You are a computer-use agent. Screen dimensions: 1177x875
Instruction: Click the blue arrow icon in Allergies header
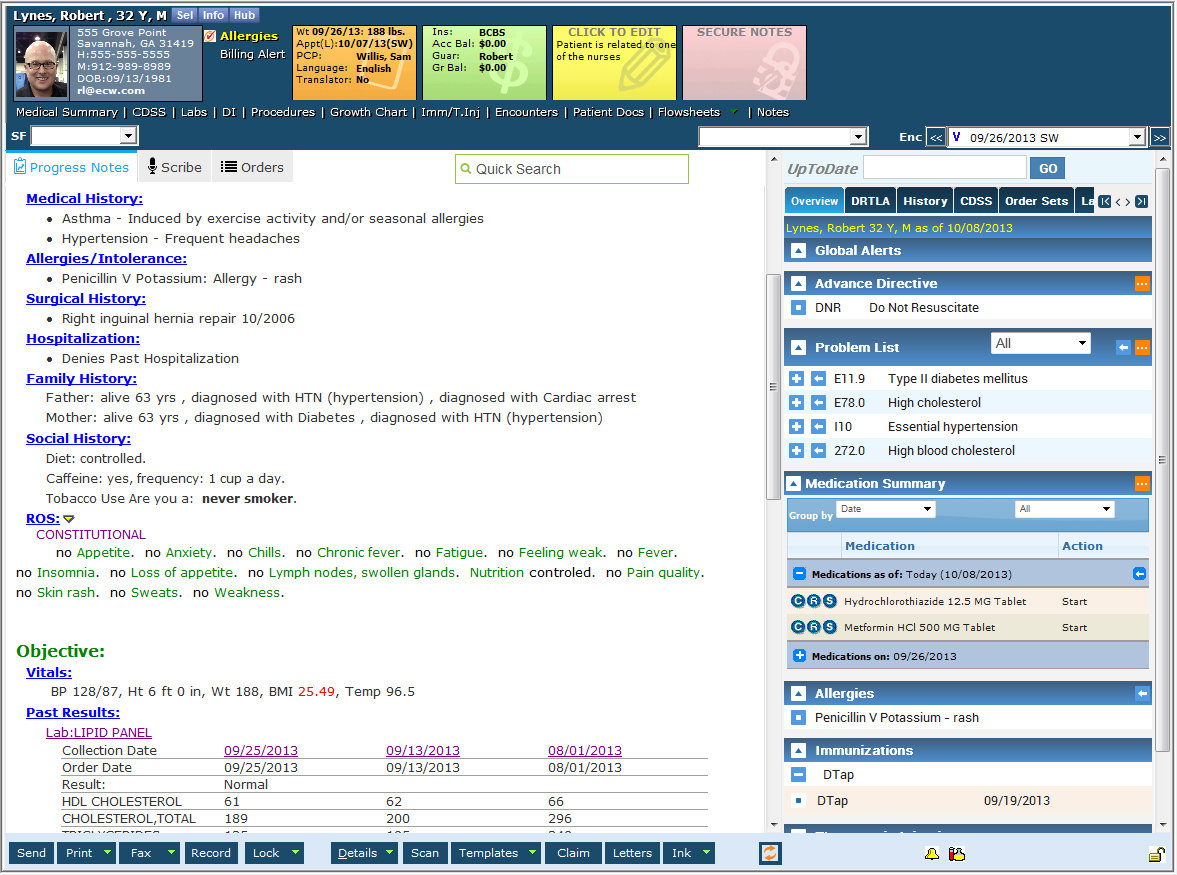(x=1142, y=693)
